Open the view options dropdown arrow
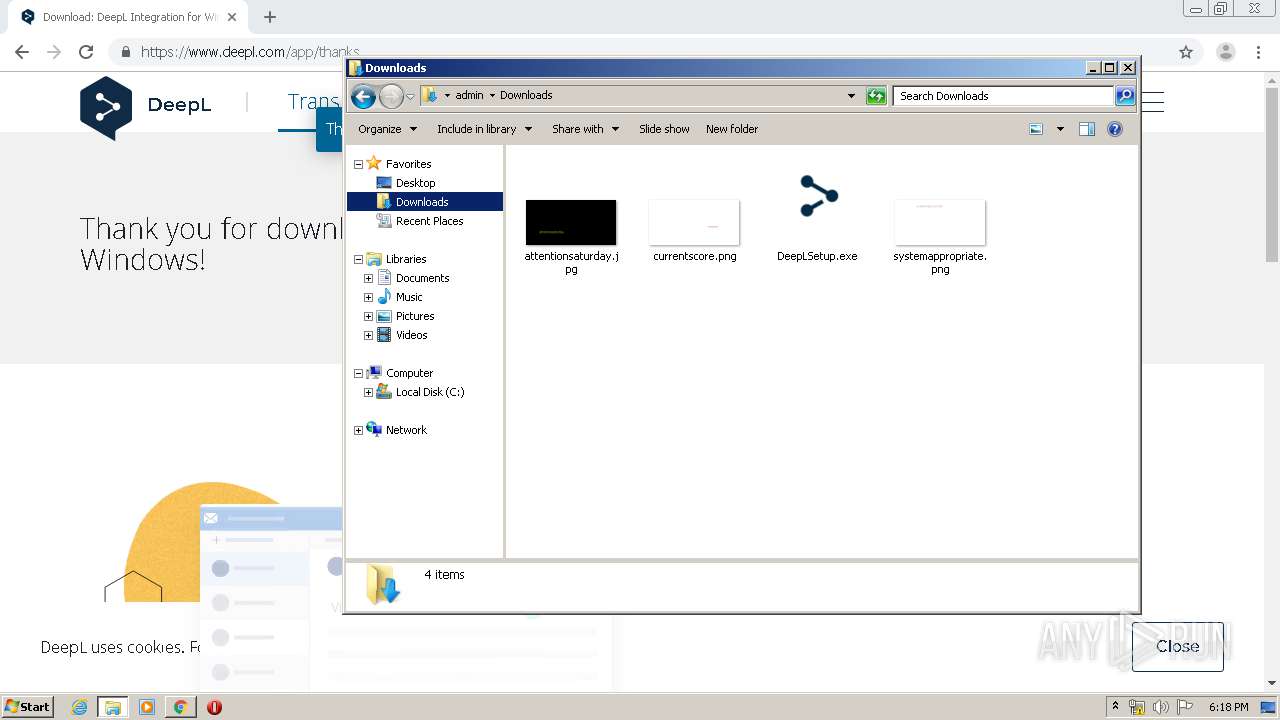Viewport: 1280px width, 720px height. pyautogui.click(x=1060, y=129)
